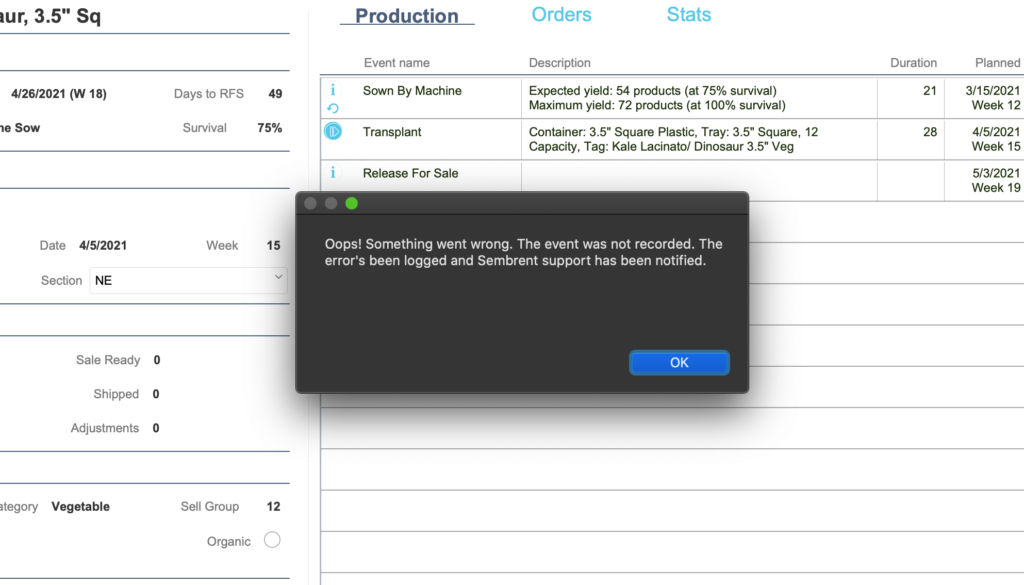Open the Section dropdown showing NE

[188, 280]
